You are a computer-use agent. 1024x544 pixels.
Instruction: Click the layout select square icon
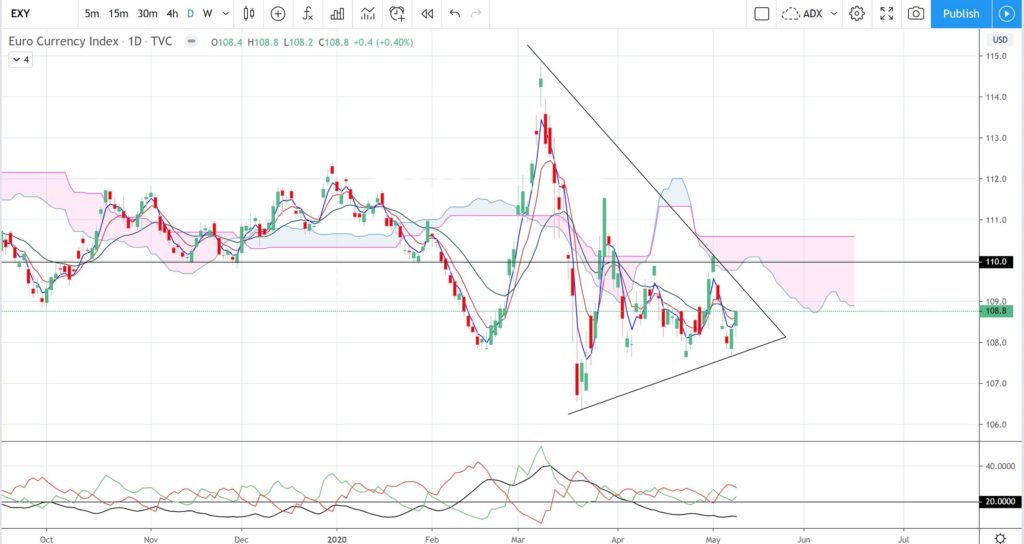tap(761, 13)
